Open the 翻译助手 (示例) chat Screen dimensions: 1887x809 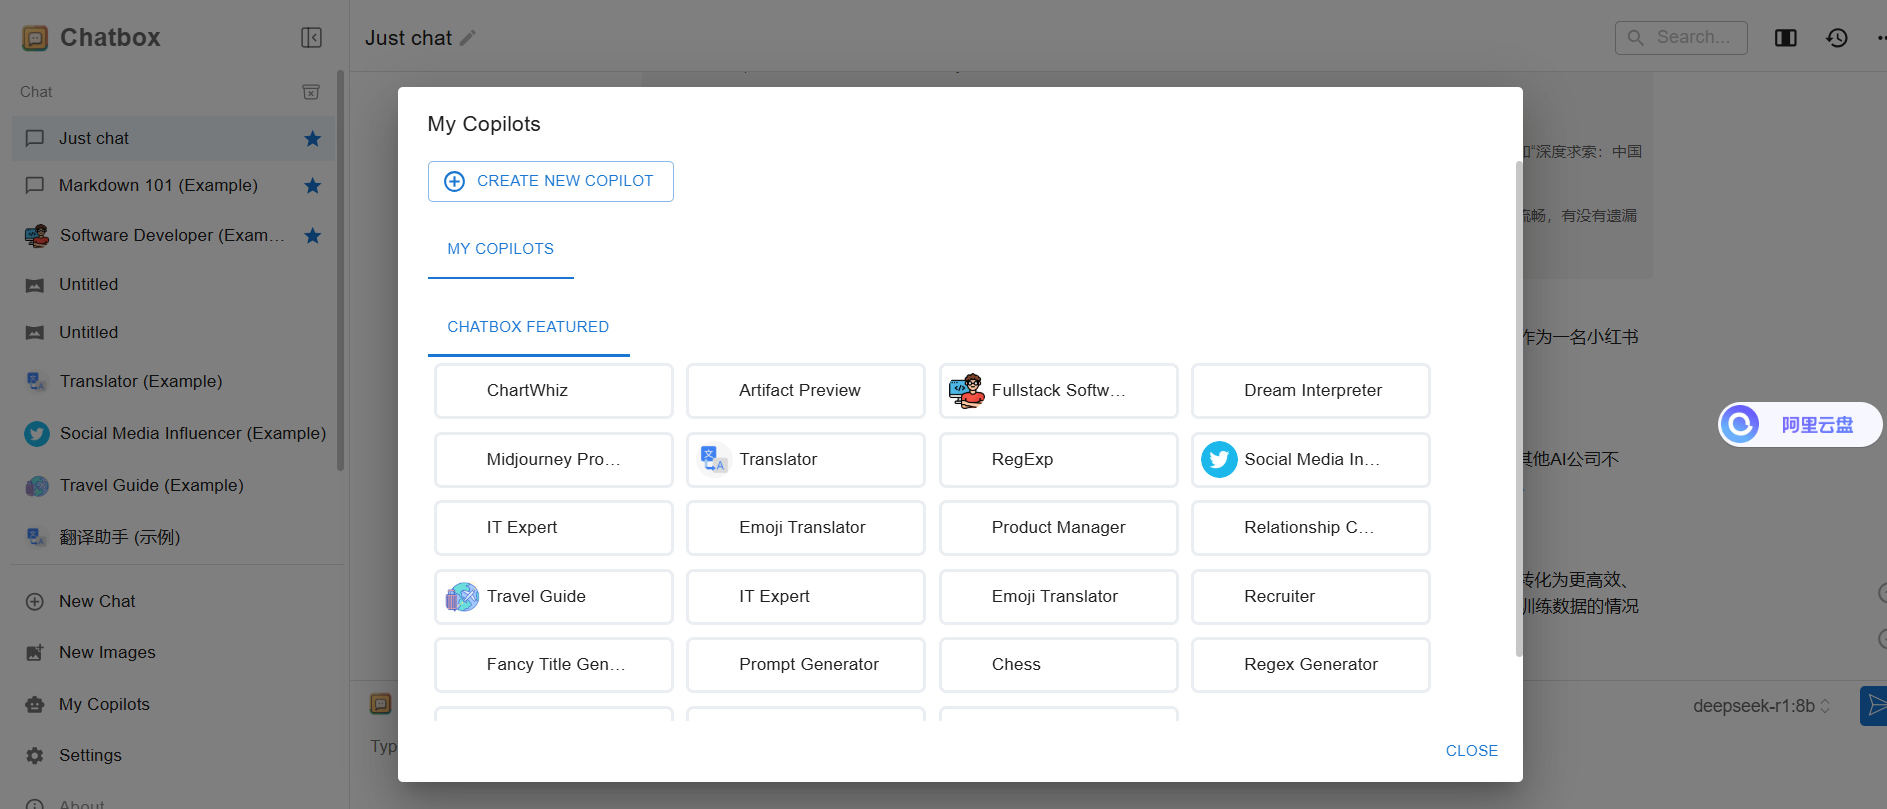tap(173, 538)
